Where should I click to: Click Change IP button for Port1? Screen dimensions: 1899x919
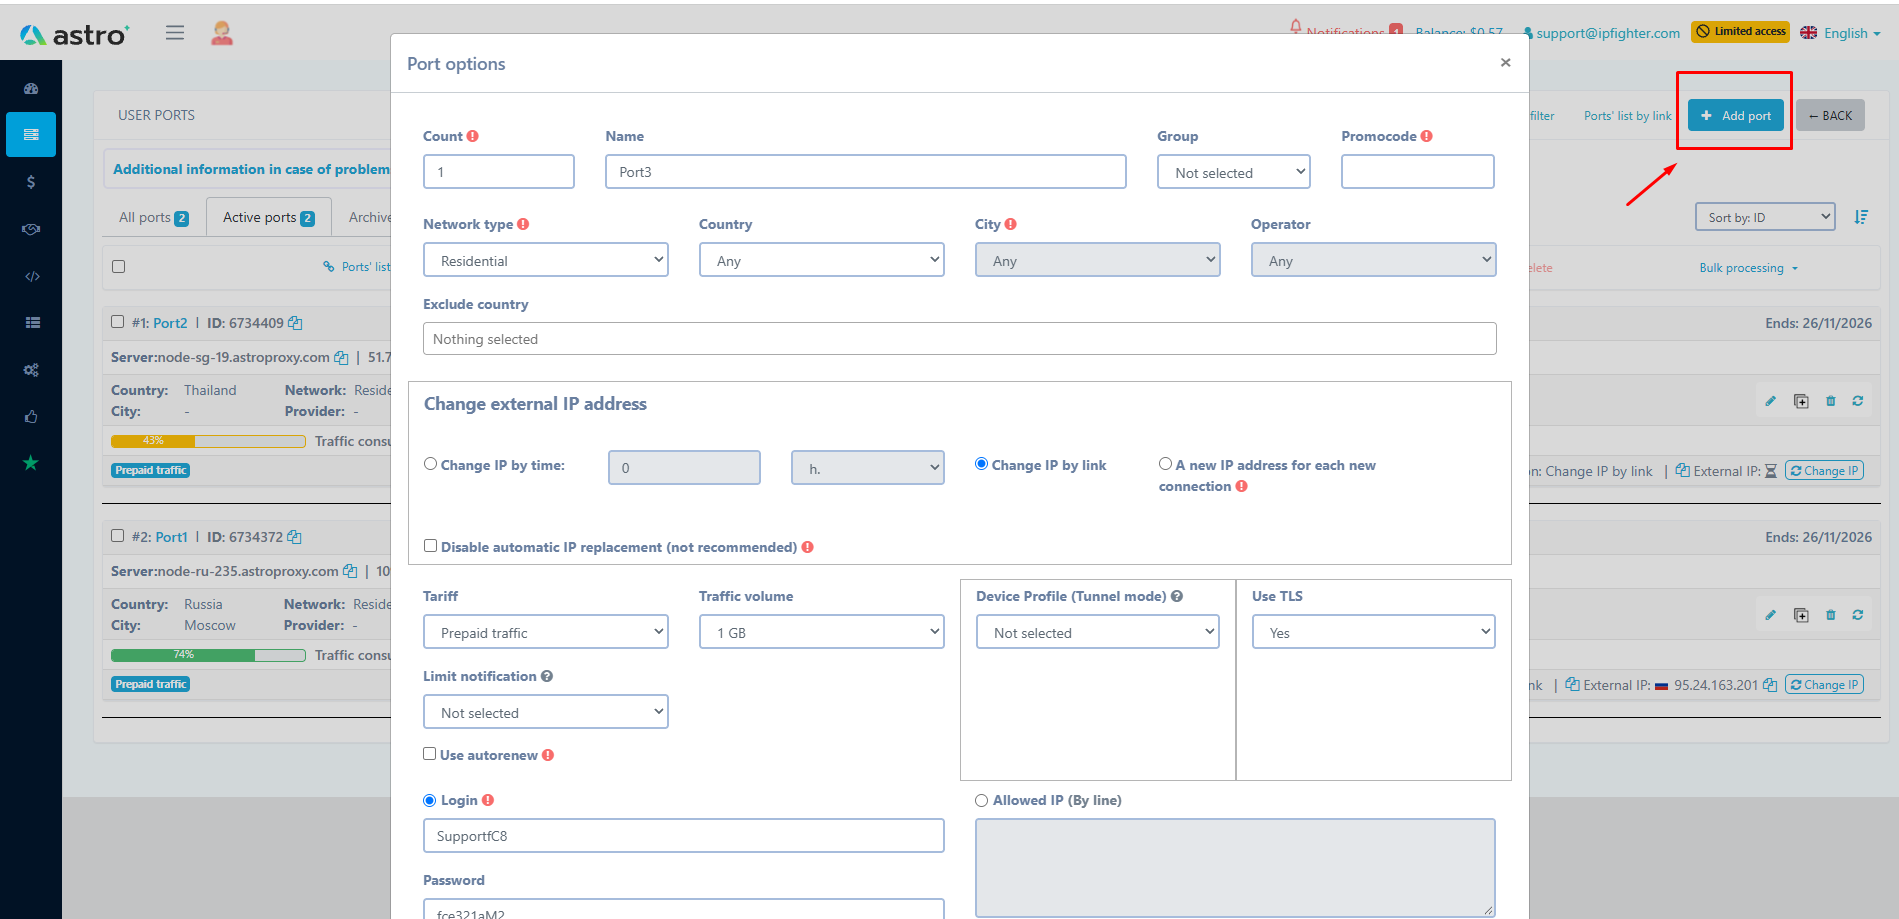1825,685
